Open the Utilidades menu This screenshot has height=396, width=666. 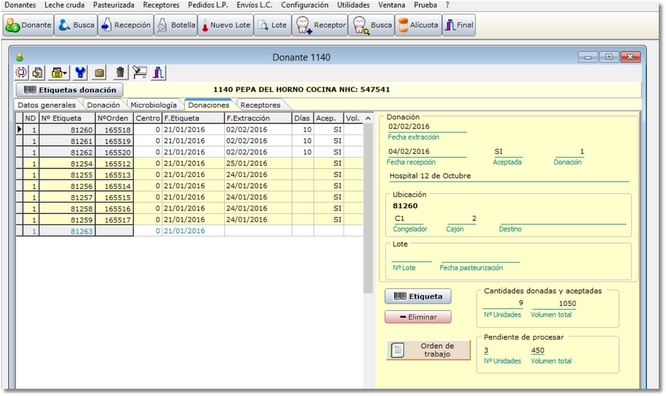point(353,5)
